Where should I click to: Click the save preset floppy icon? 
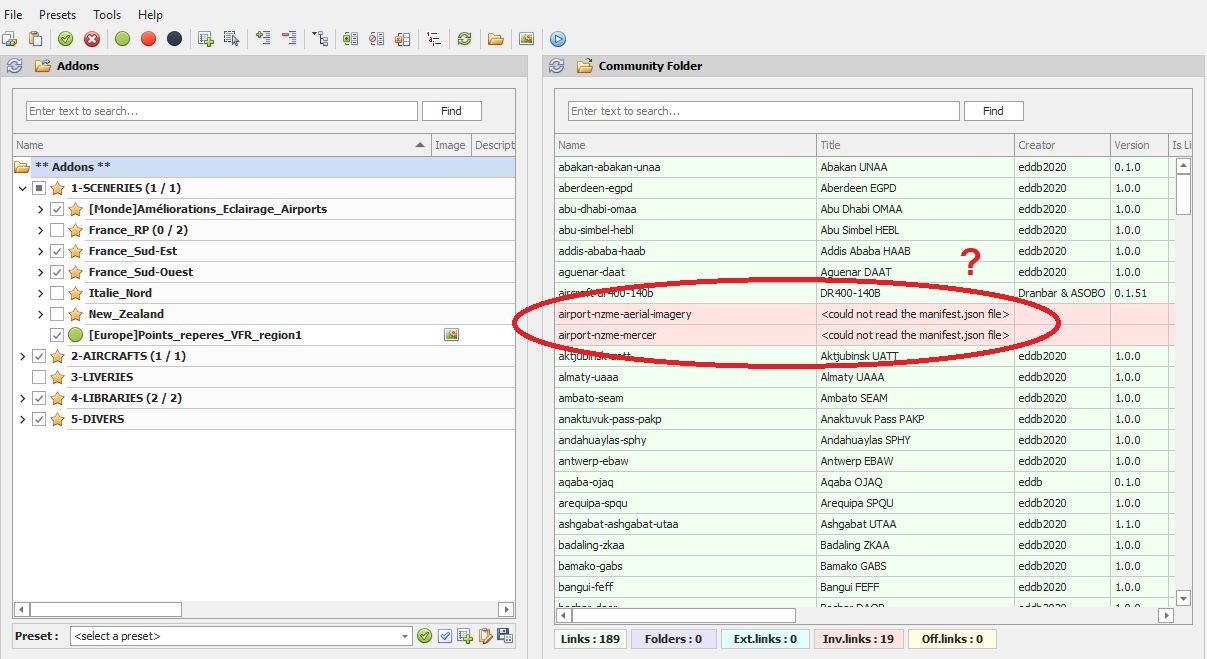click(x=505, y=636)
